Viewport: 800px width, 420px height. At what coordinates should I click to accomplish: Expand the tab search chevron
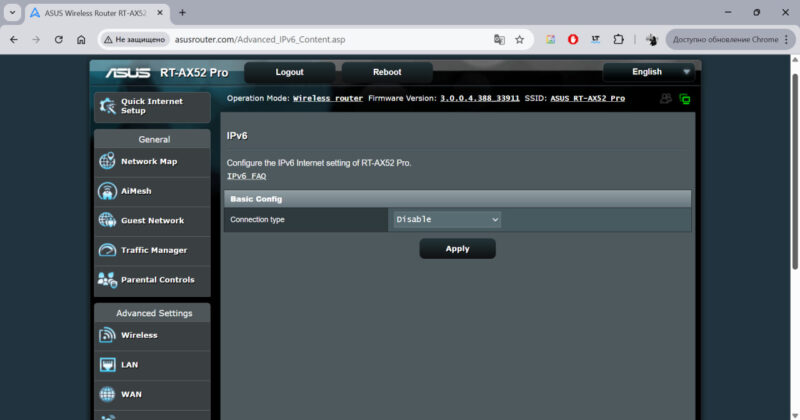[x=12, y=13]
